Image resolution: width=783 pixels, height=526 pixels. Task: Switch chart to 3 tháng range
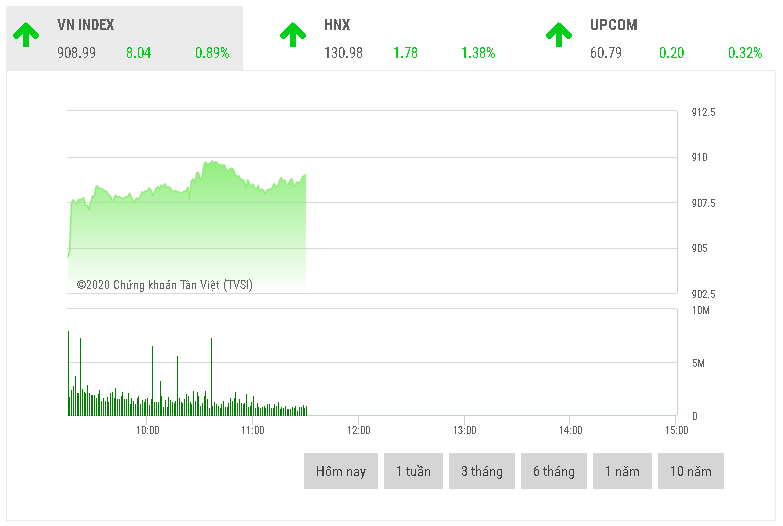tap(482, 471)
